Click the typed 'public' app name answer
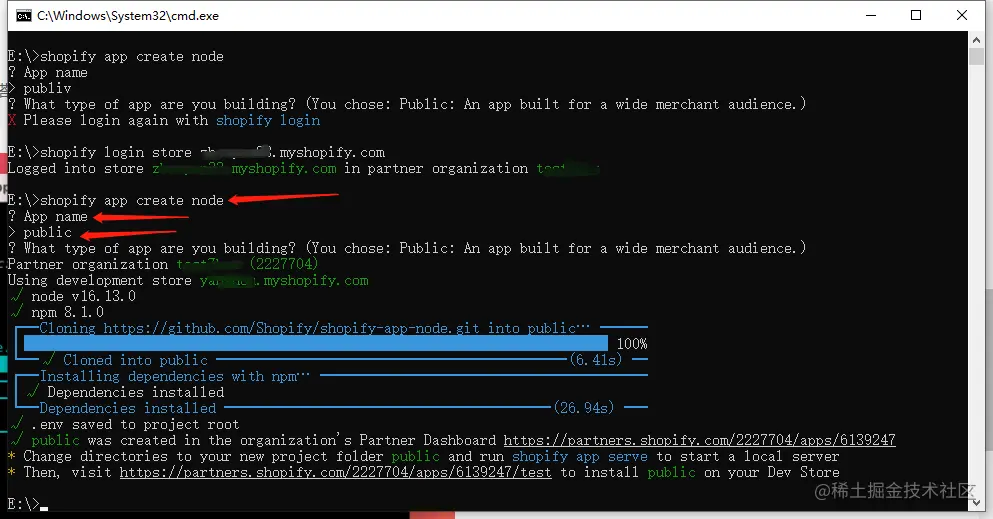 pyautogui.click(x=47, y=232)
